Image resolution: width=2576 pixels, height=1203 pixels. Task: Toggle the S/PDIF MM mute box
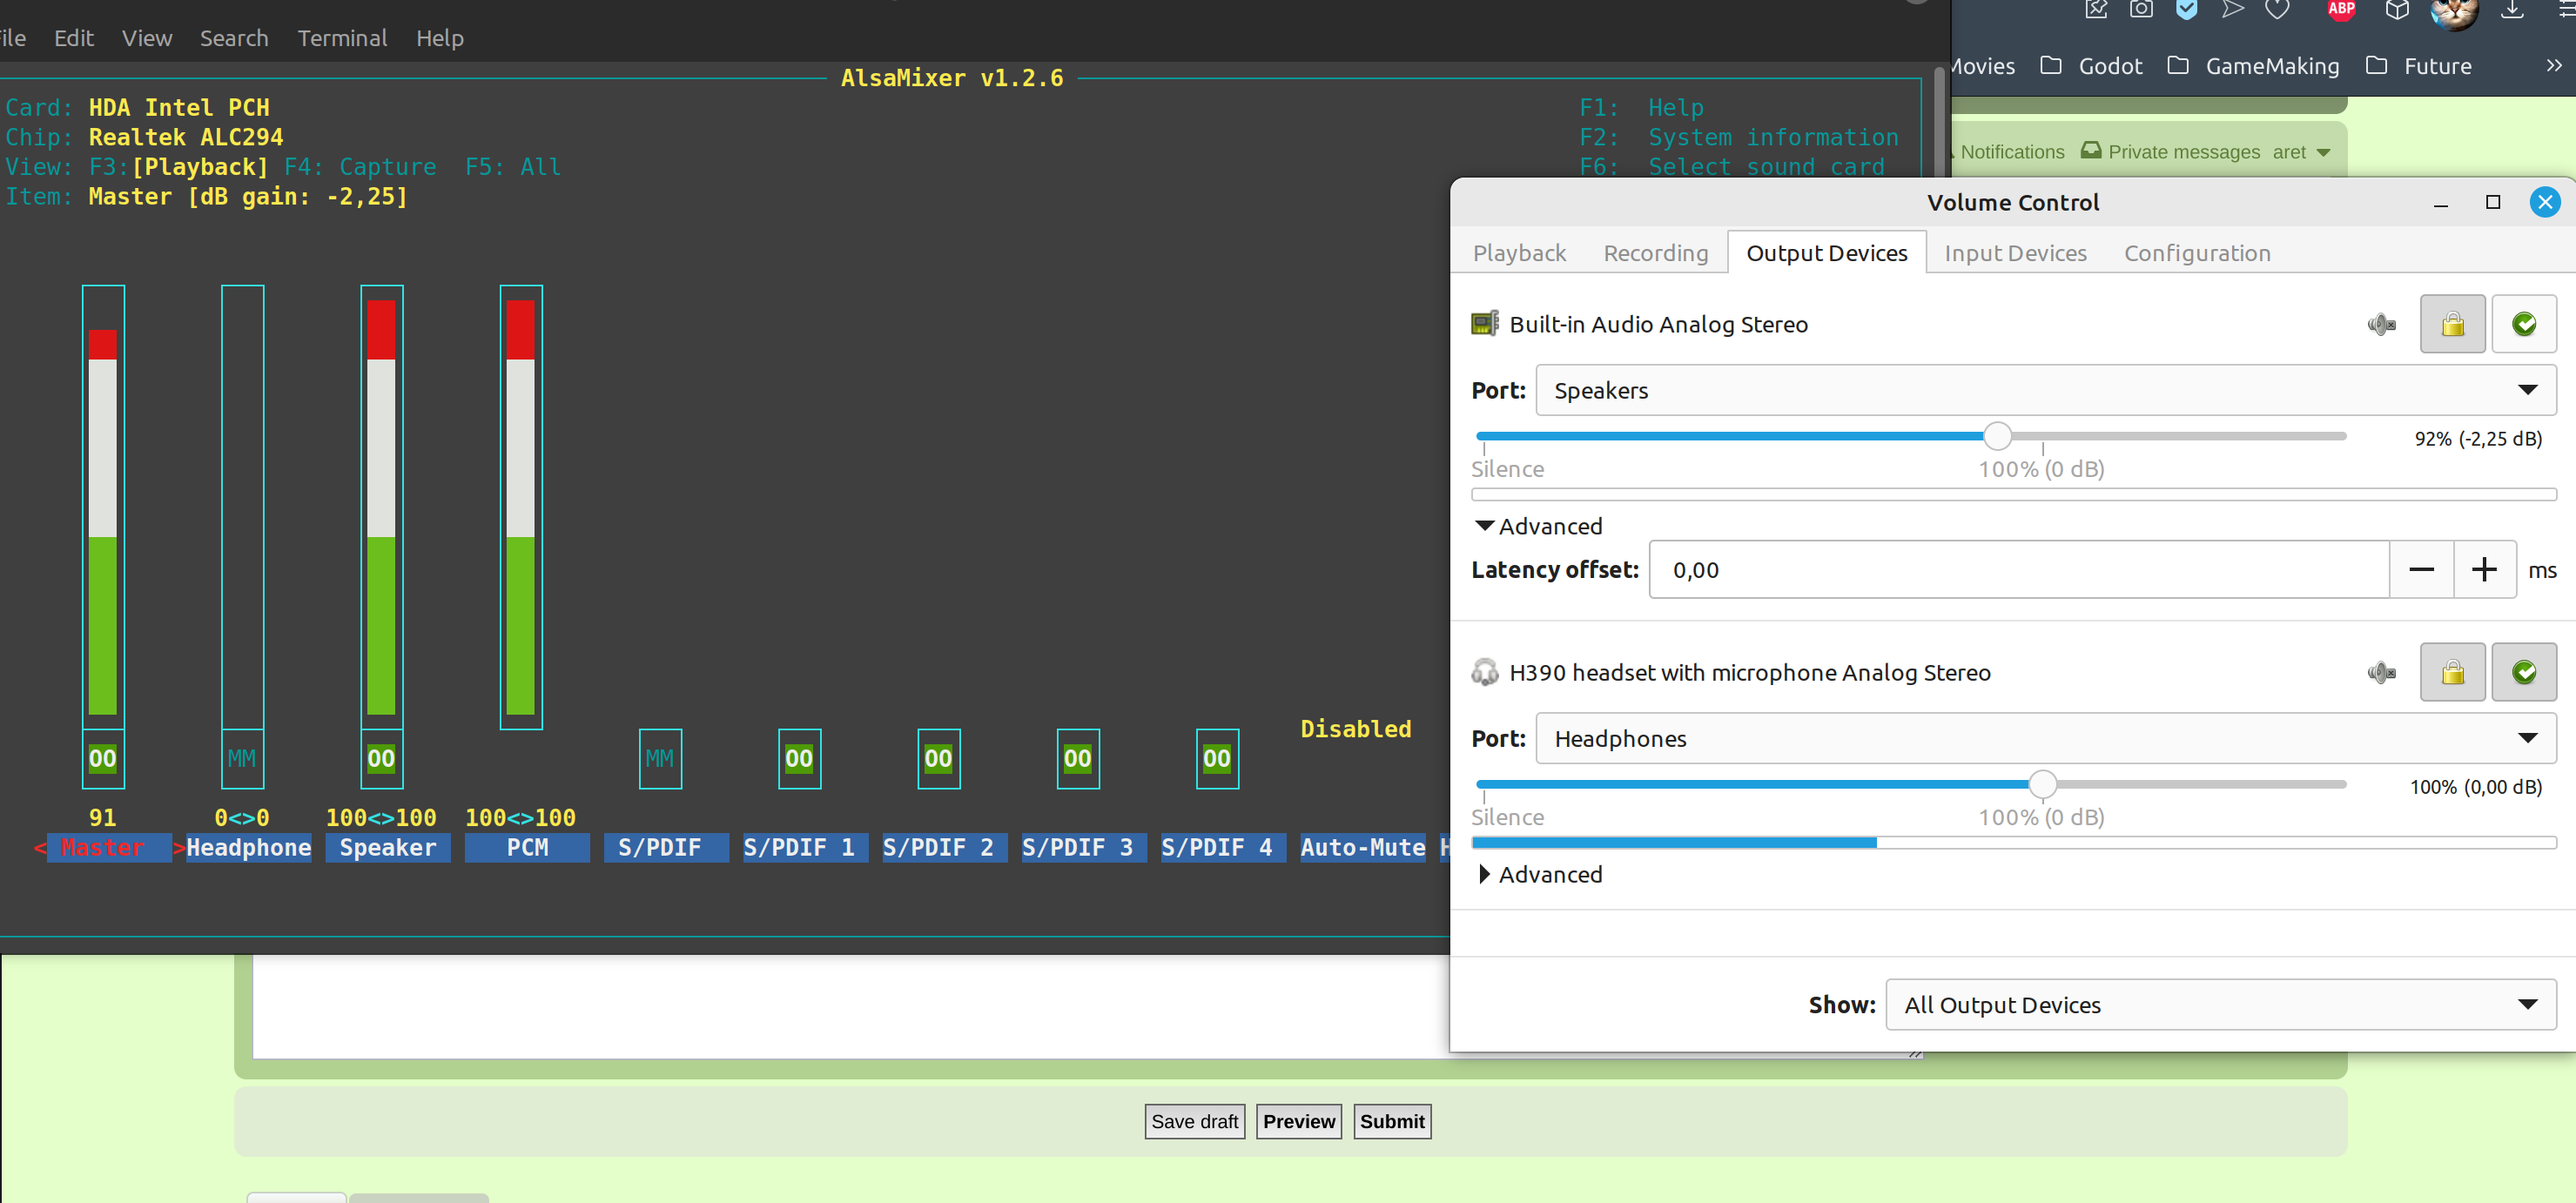coord(660,758)
